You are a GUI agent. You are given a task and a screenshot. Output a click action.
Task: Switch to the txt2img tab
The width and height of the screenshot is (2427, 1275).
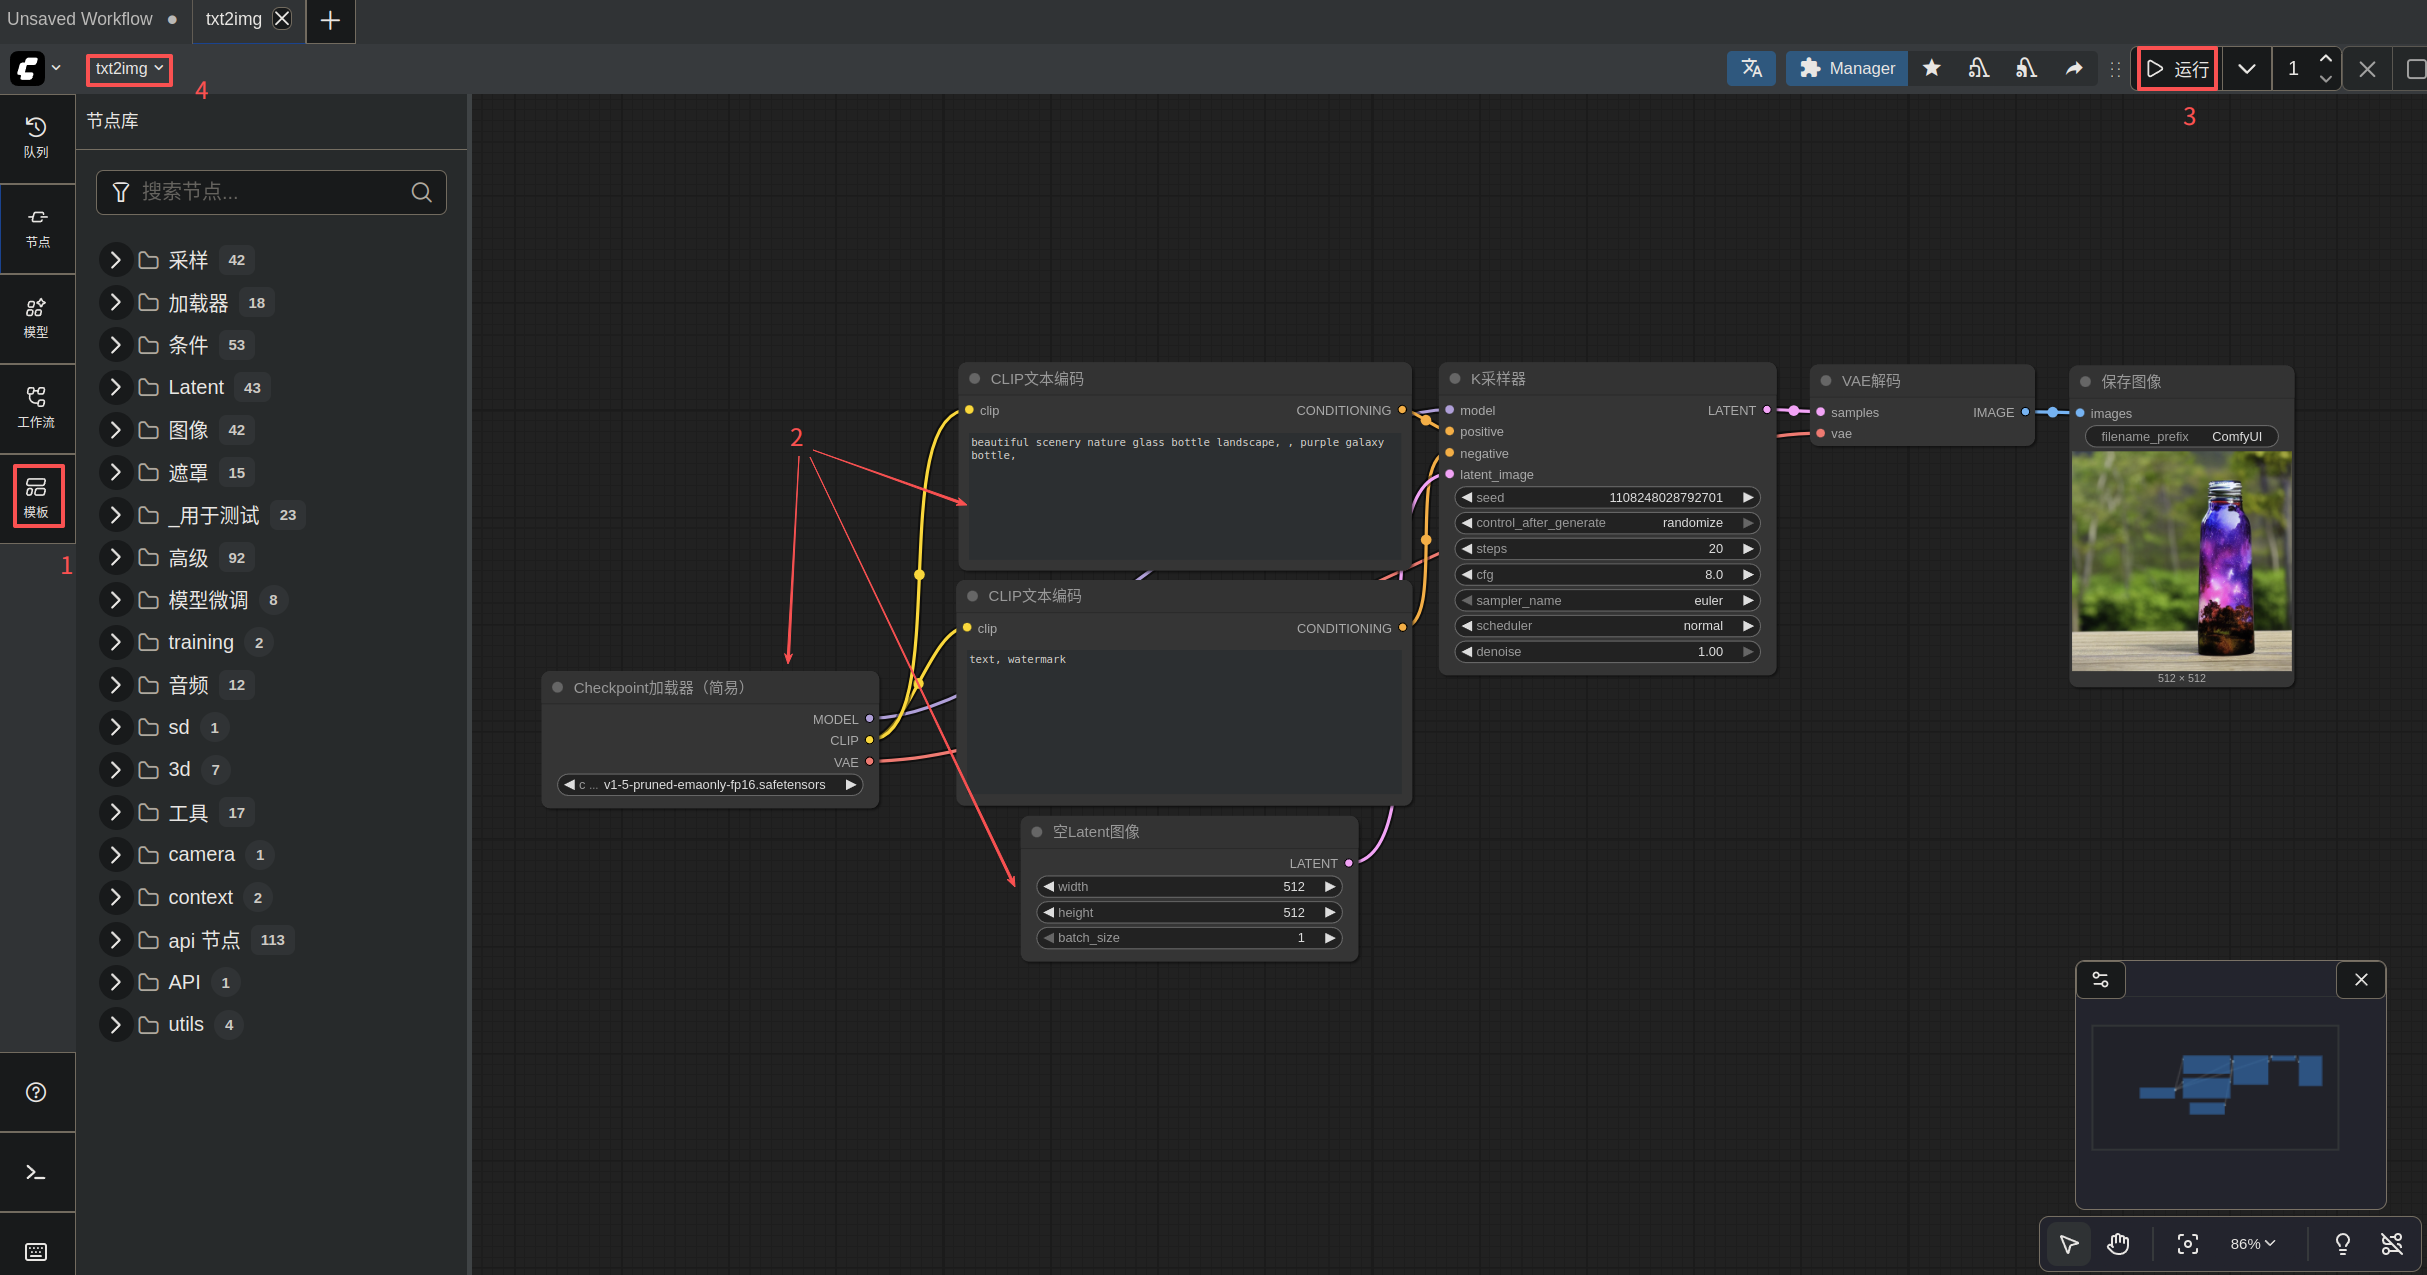233,19
